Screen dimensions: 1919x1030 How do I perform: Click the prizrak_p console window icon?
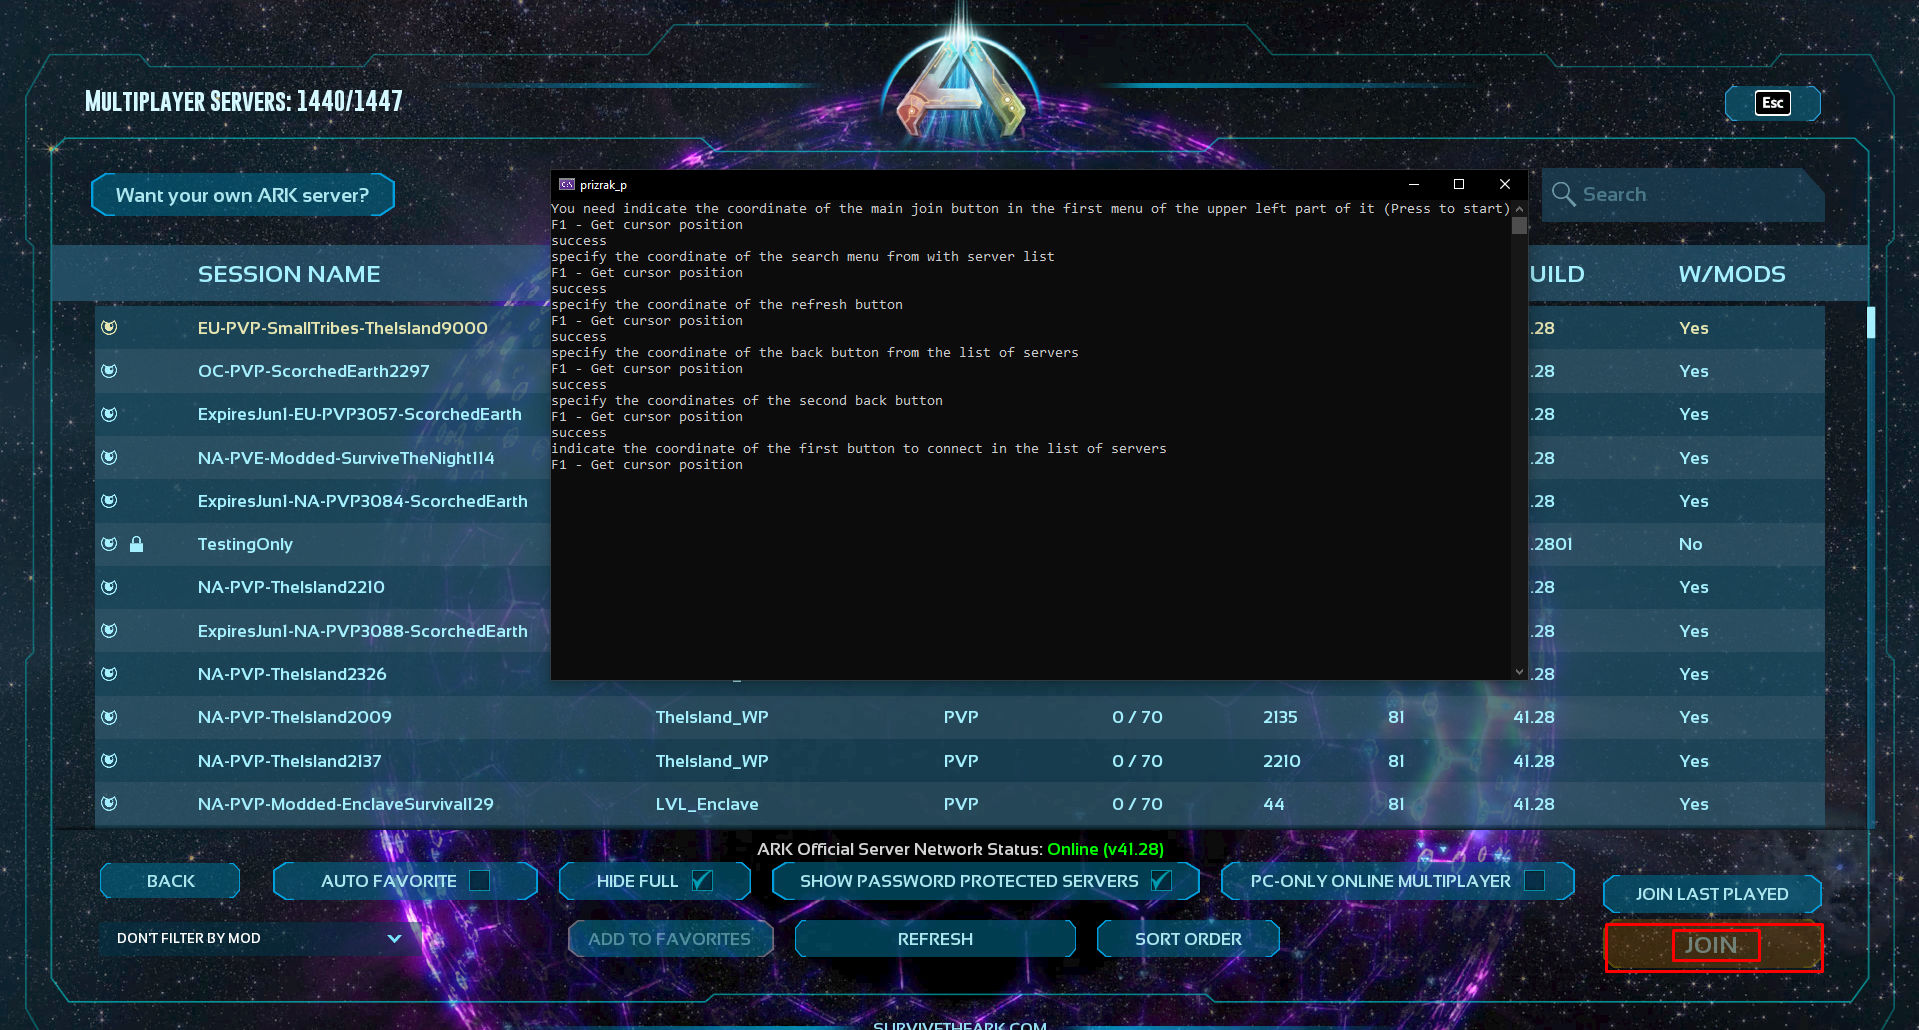(567, 184)
